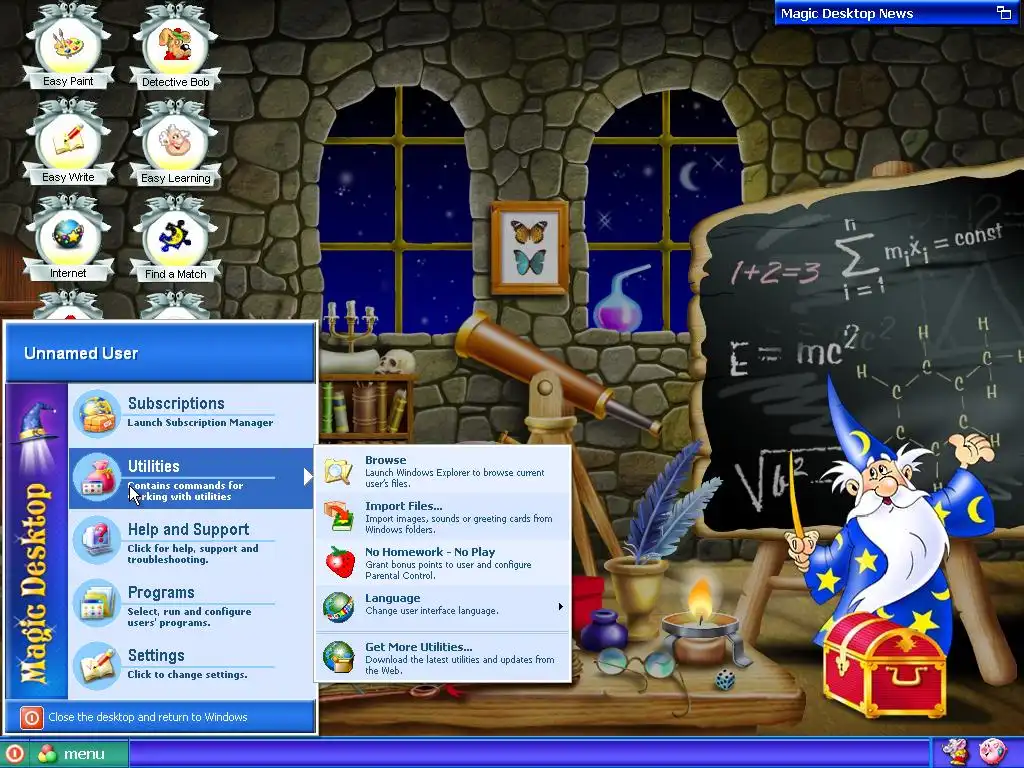The width and height of the screenshot is (1024, 768).
Task: Click 'Launch Subscription Manager' description text
Action: pyautogui.click(x=200, y=423)
